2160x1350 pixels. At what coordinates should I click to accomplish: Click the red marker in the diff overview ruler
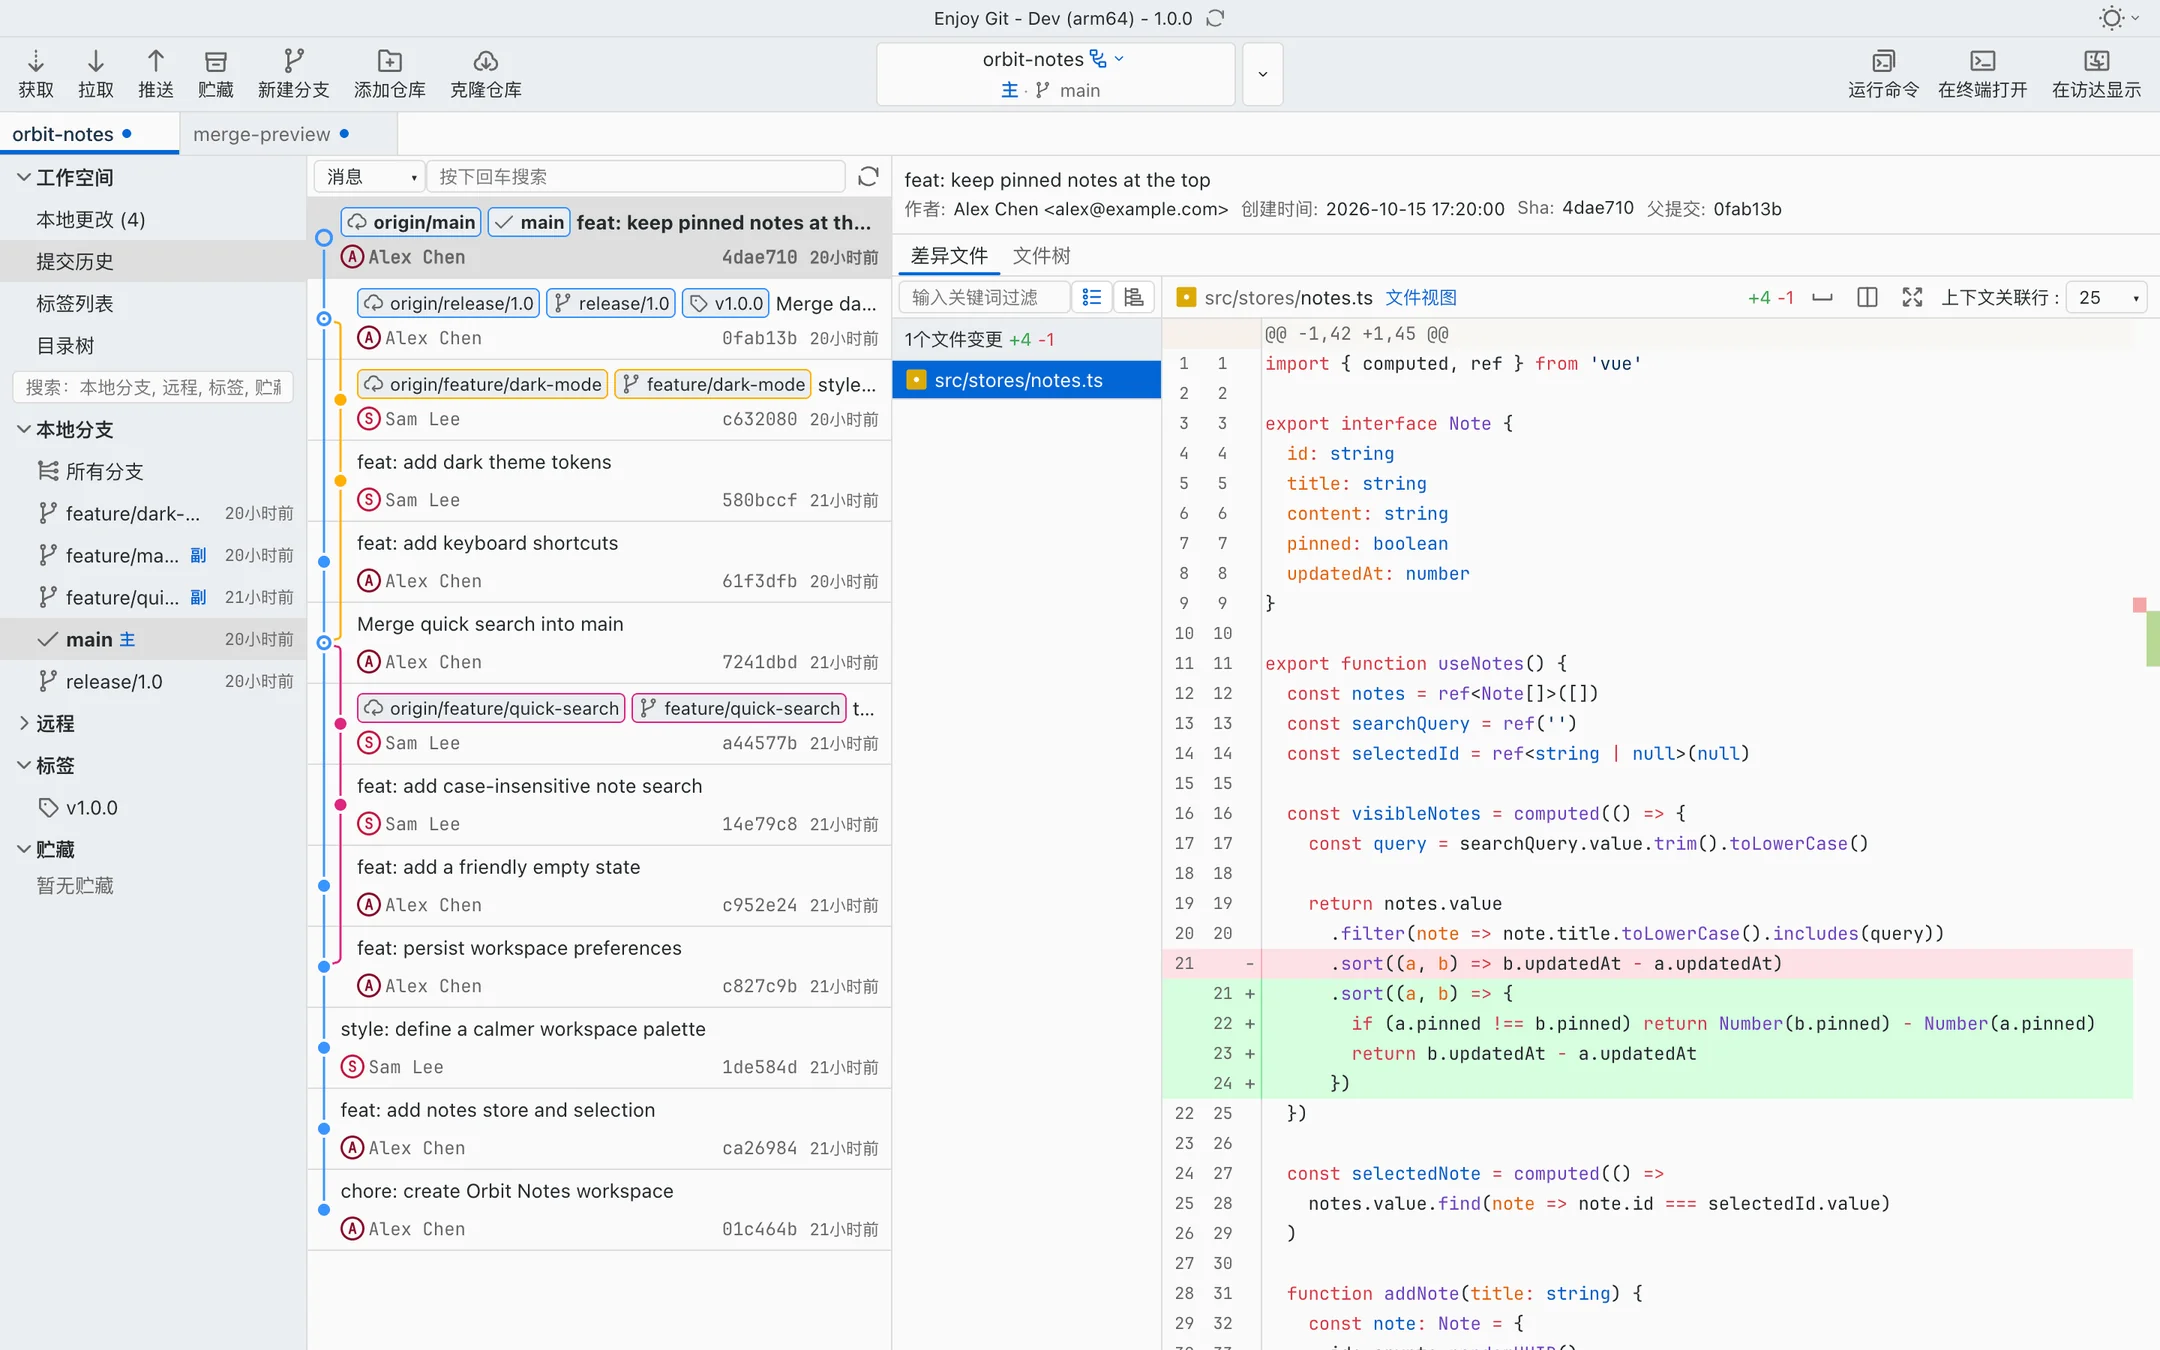(2139, 605)
